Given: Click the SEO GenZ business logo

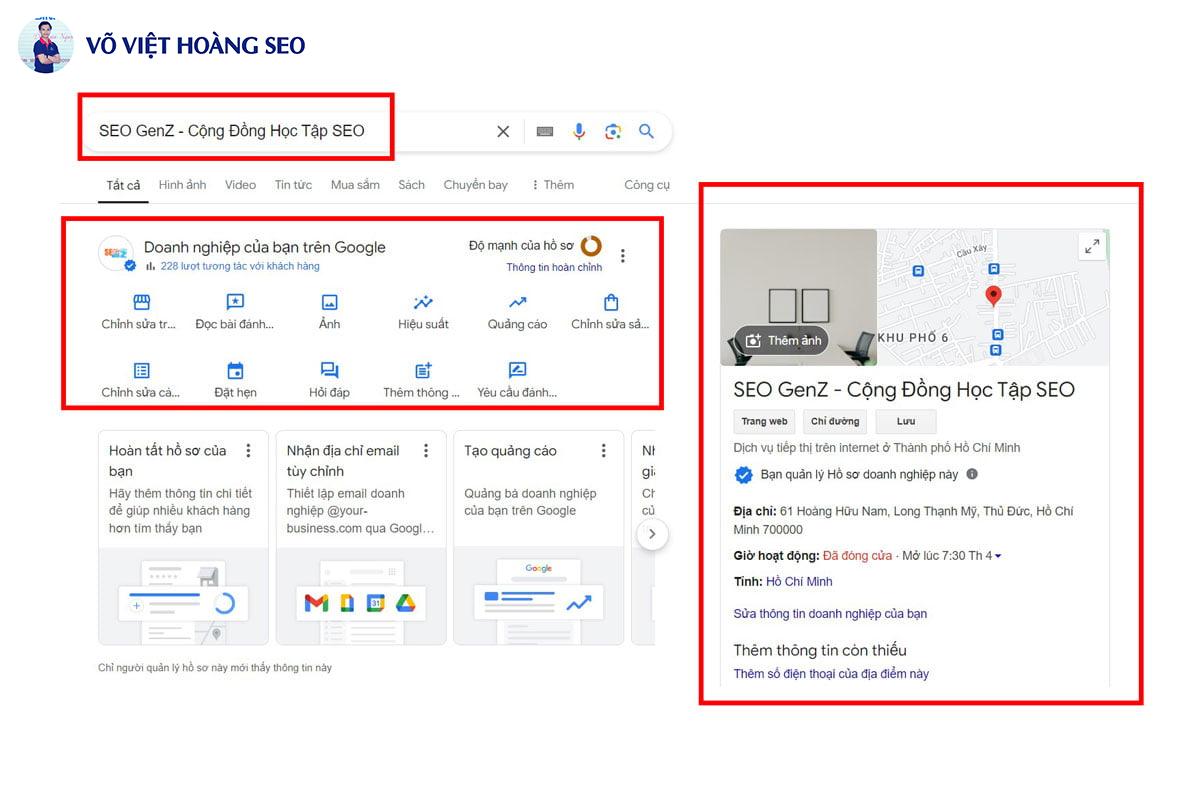Looking at the screenshot, I should point(116,254).
